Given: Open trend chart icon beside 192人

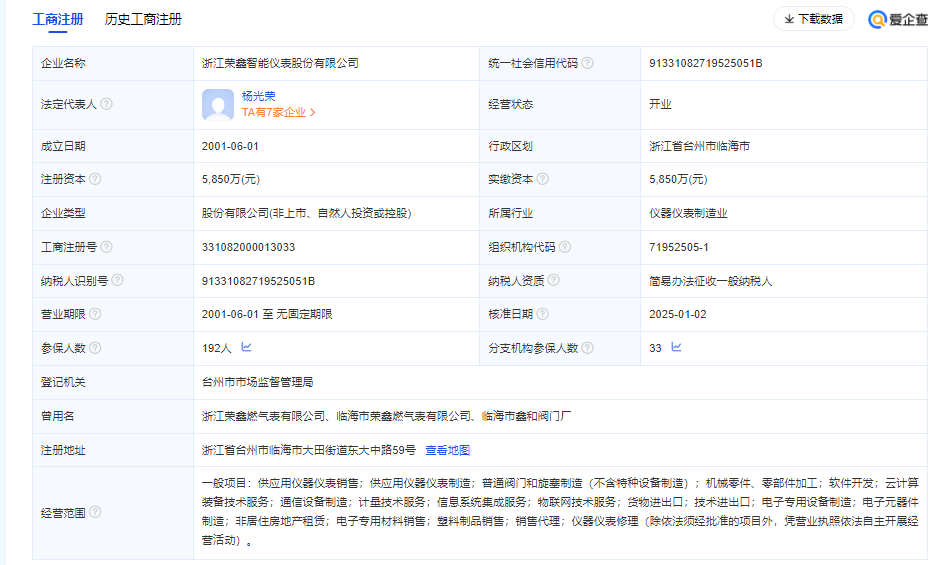Looking at the screenshot, I should click(x=246, y=347).
